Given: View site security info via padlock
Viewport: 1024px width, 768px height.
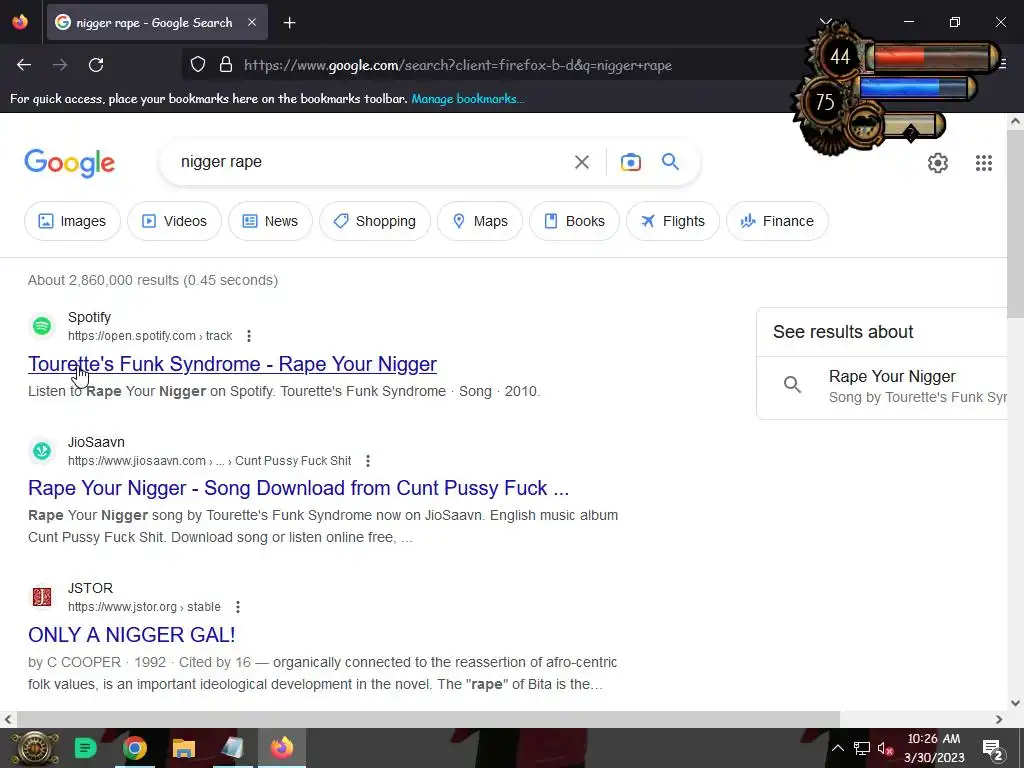Looking at the screenshot, I should [226, 65].
